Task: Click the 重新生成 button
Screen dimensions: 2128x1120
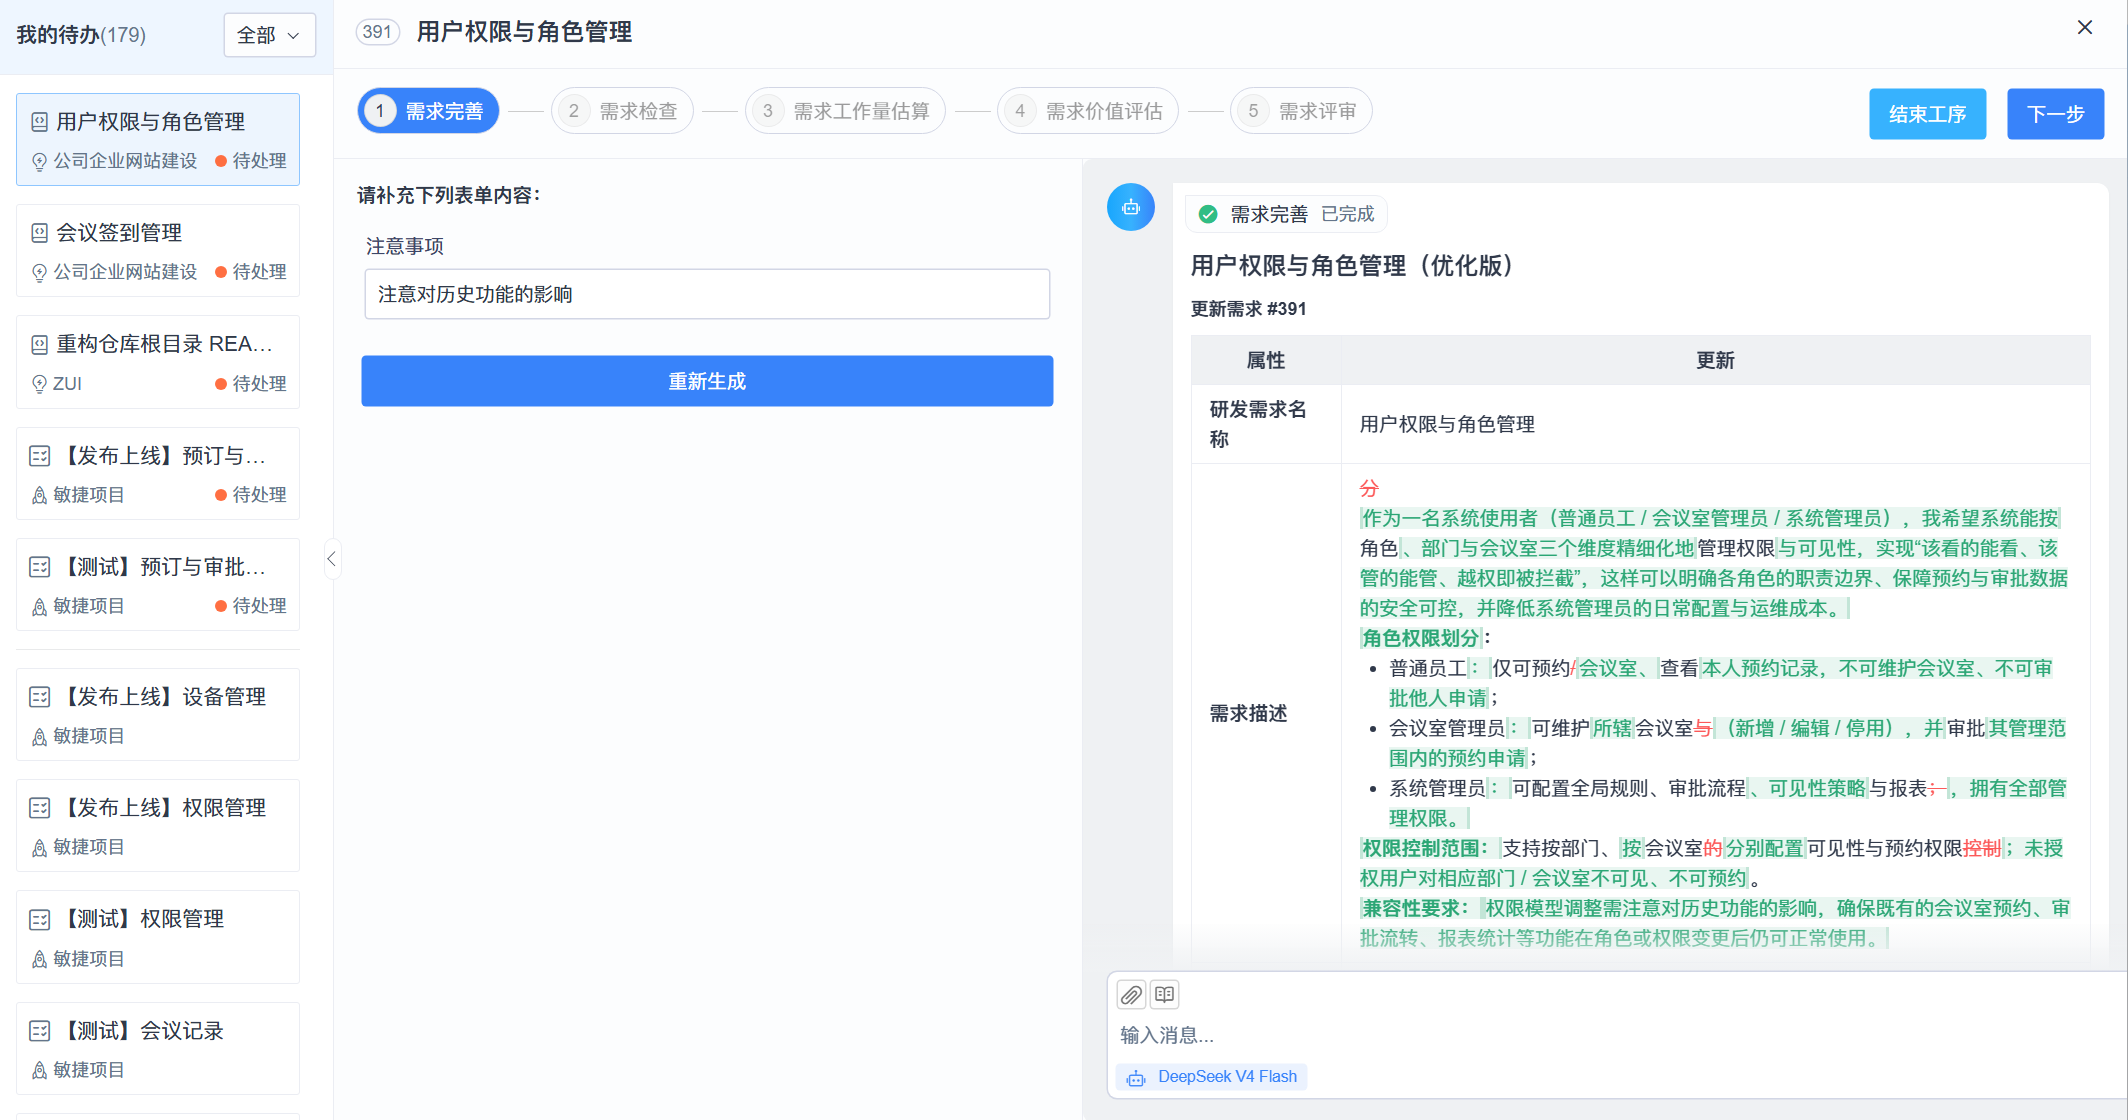Action: click(707, 381)
